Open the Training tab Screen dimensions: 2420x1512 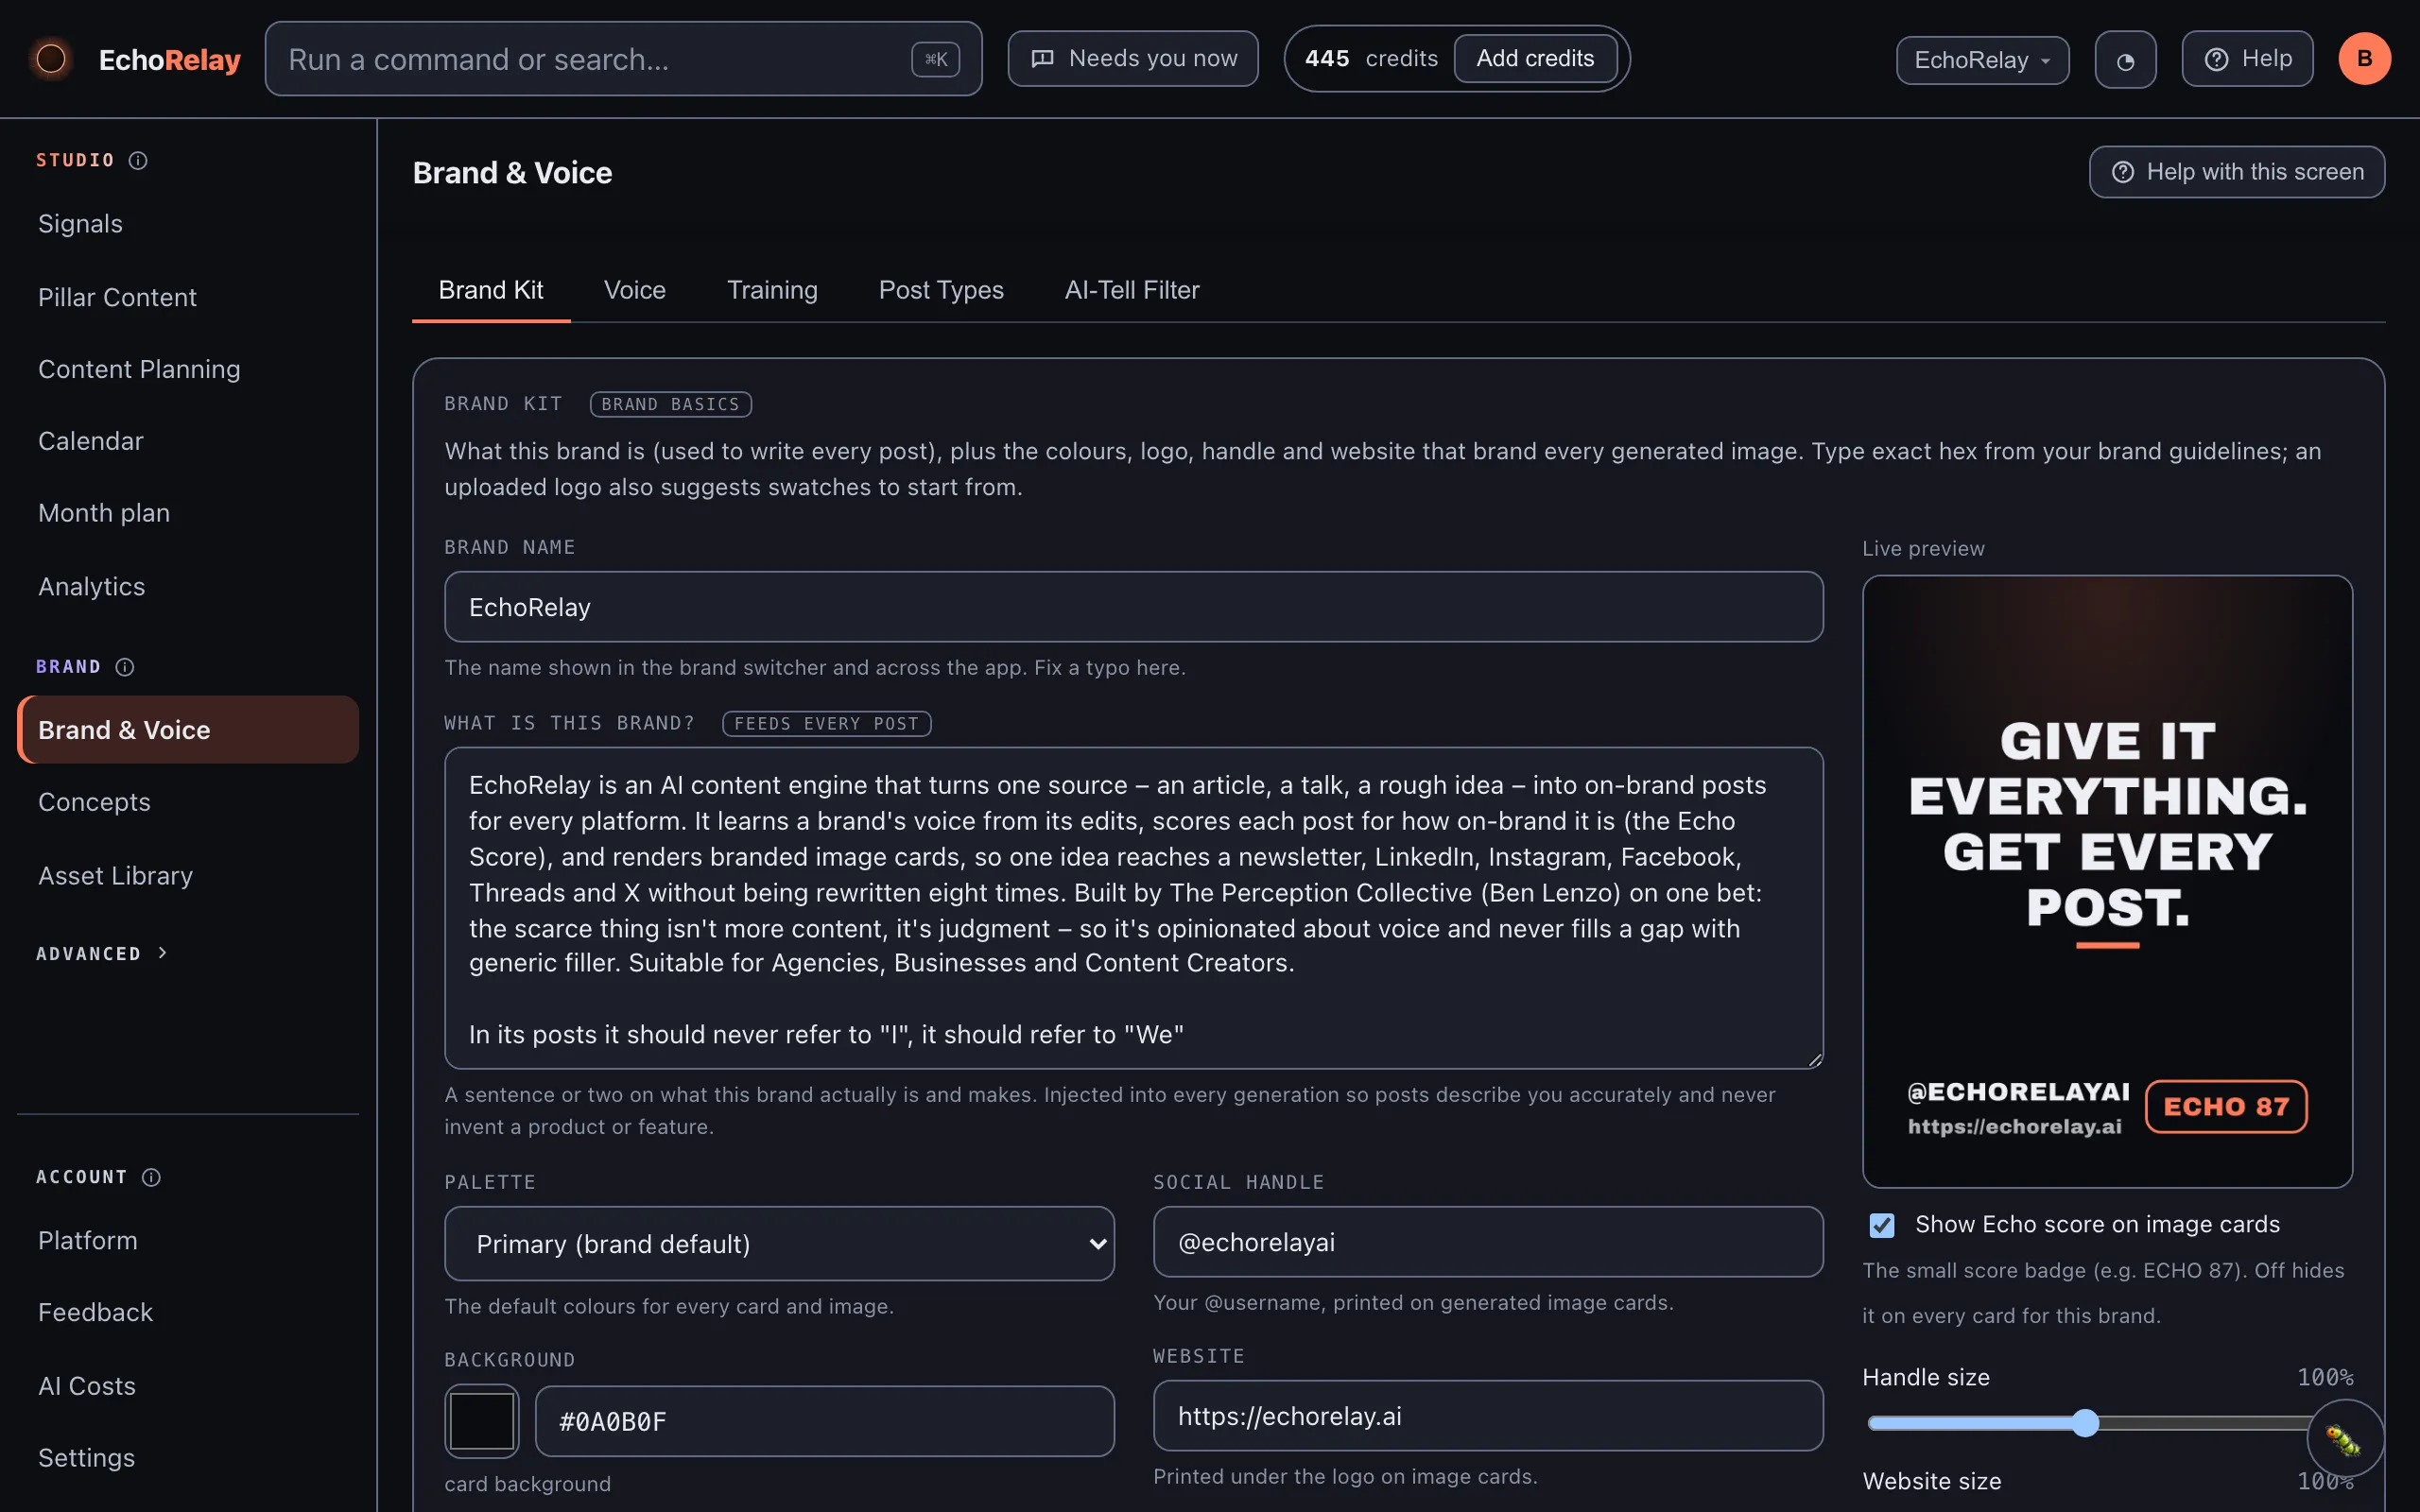tap(772, 290)
